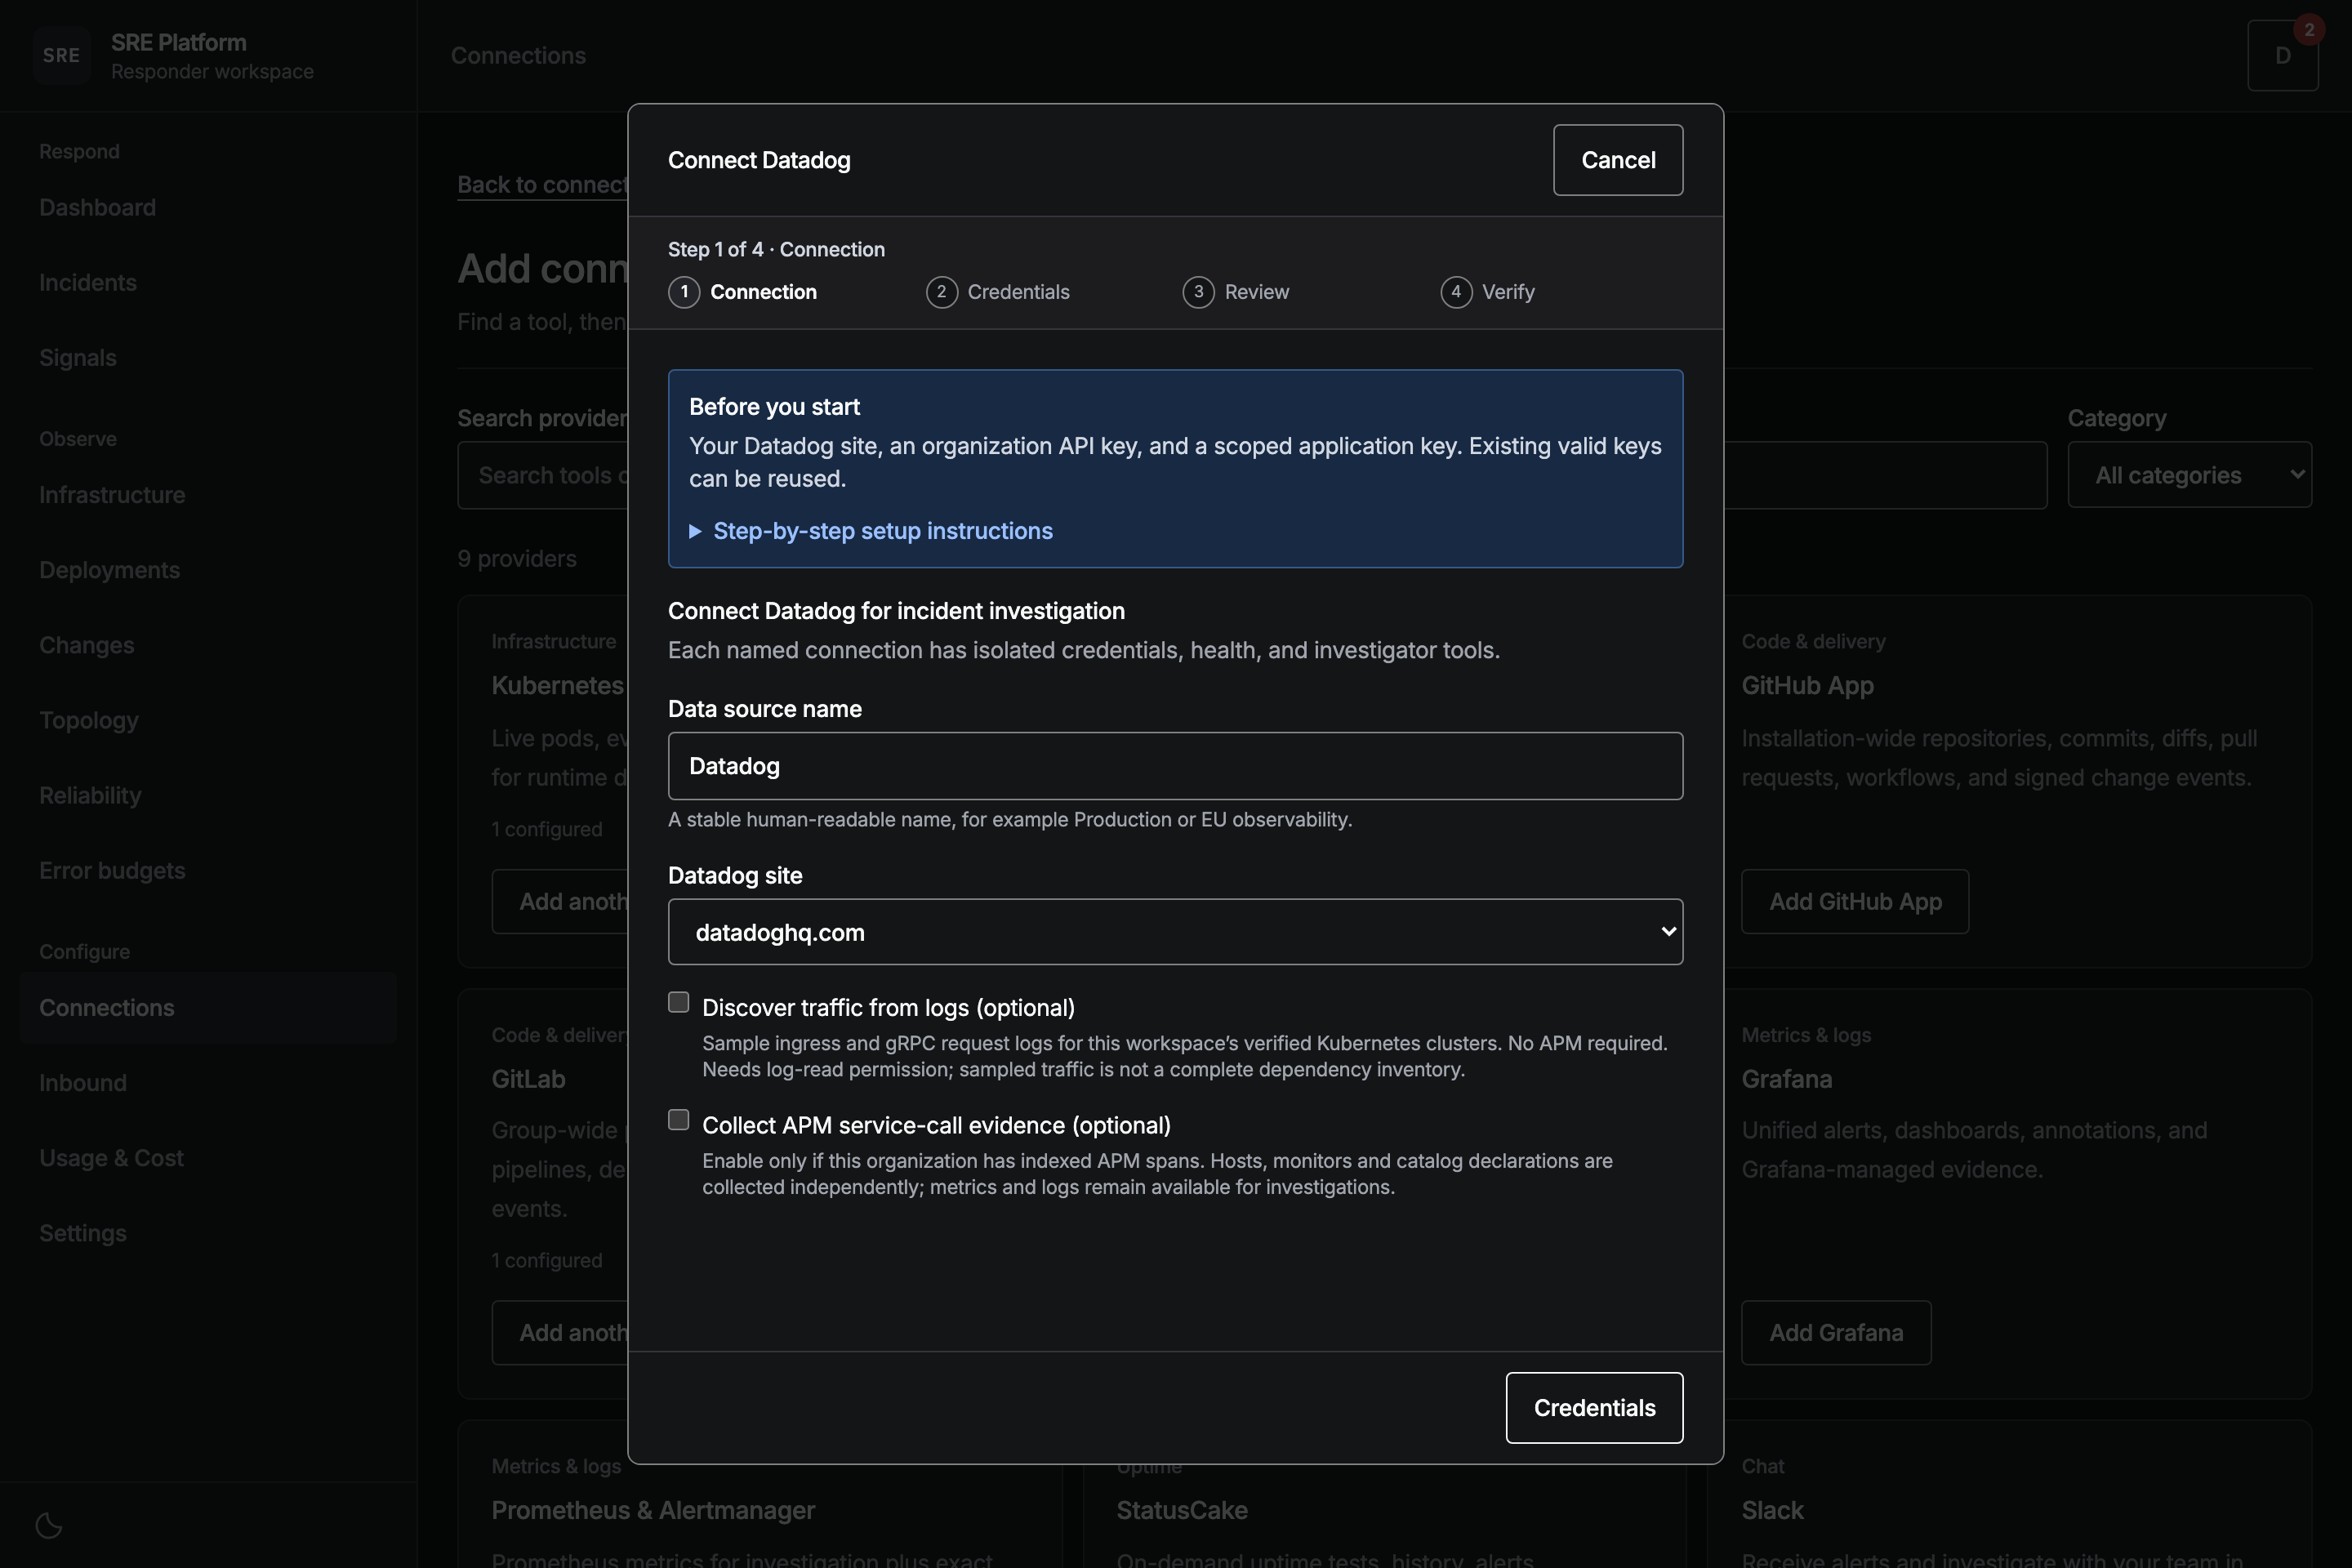Focus the Data source name field
The width and height of the screenshot is (2352, 1568).
(x=1175, y=766)
